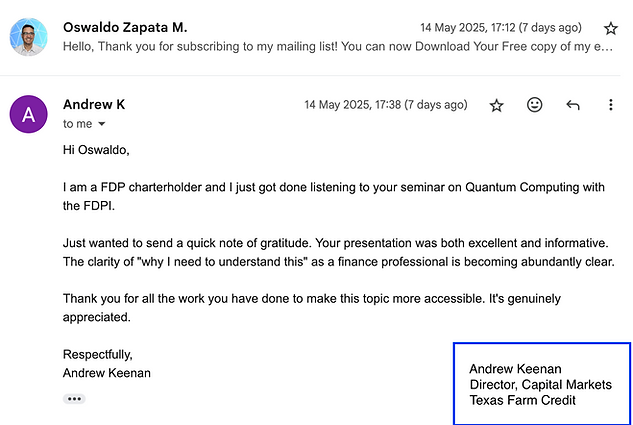The image size is (633, 425).
Task: Reply to Andrew K using arrow icon
Action: point(572,105)
